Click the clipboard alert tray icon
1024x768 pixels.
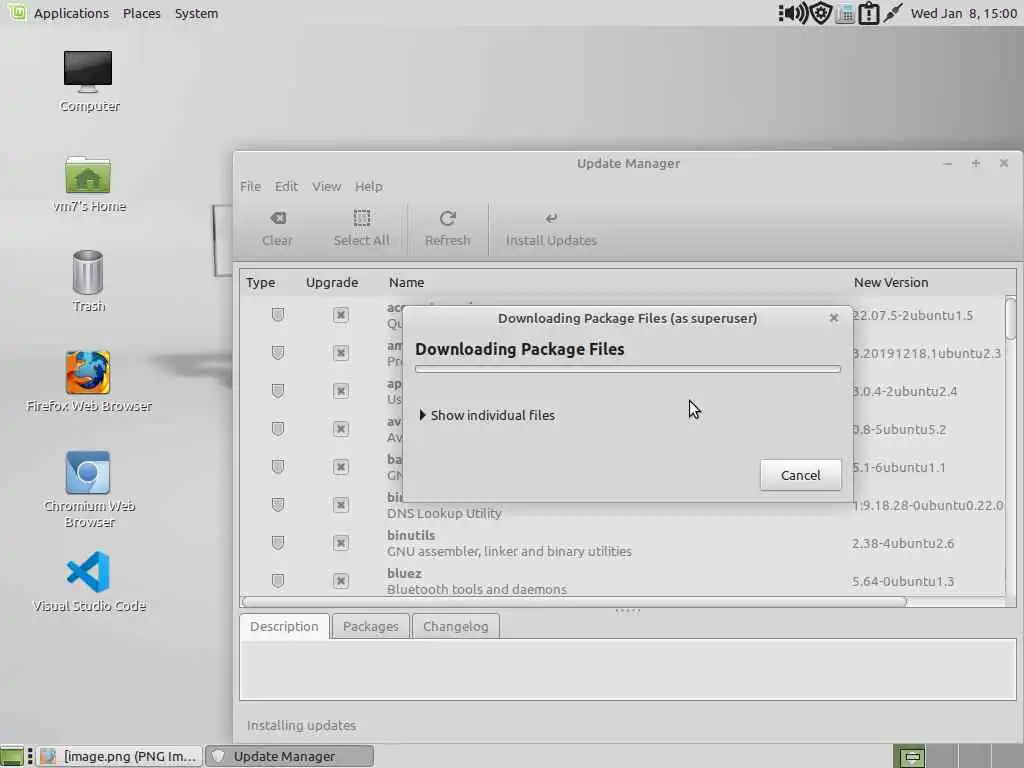pos(869,13)
